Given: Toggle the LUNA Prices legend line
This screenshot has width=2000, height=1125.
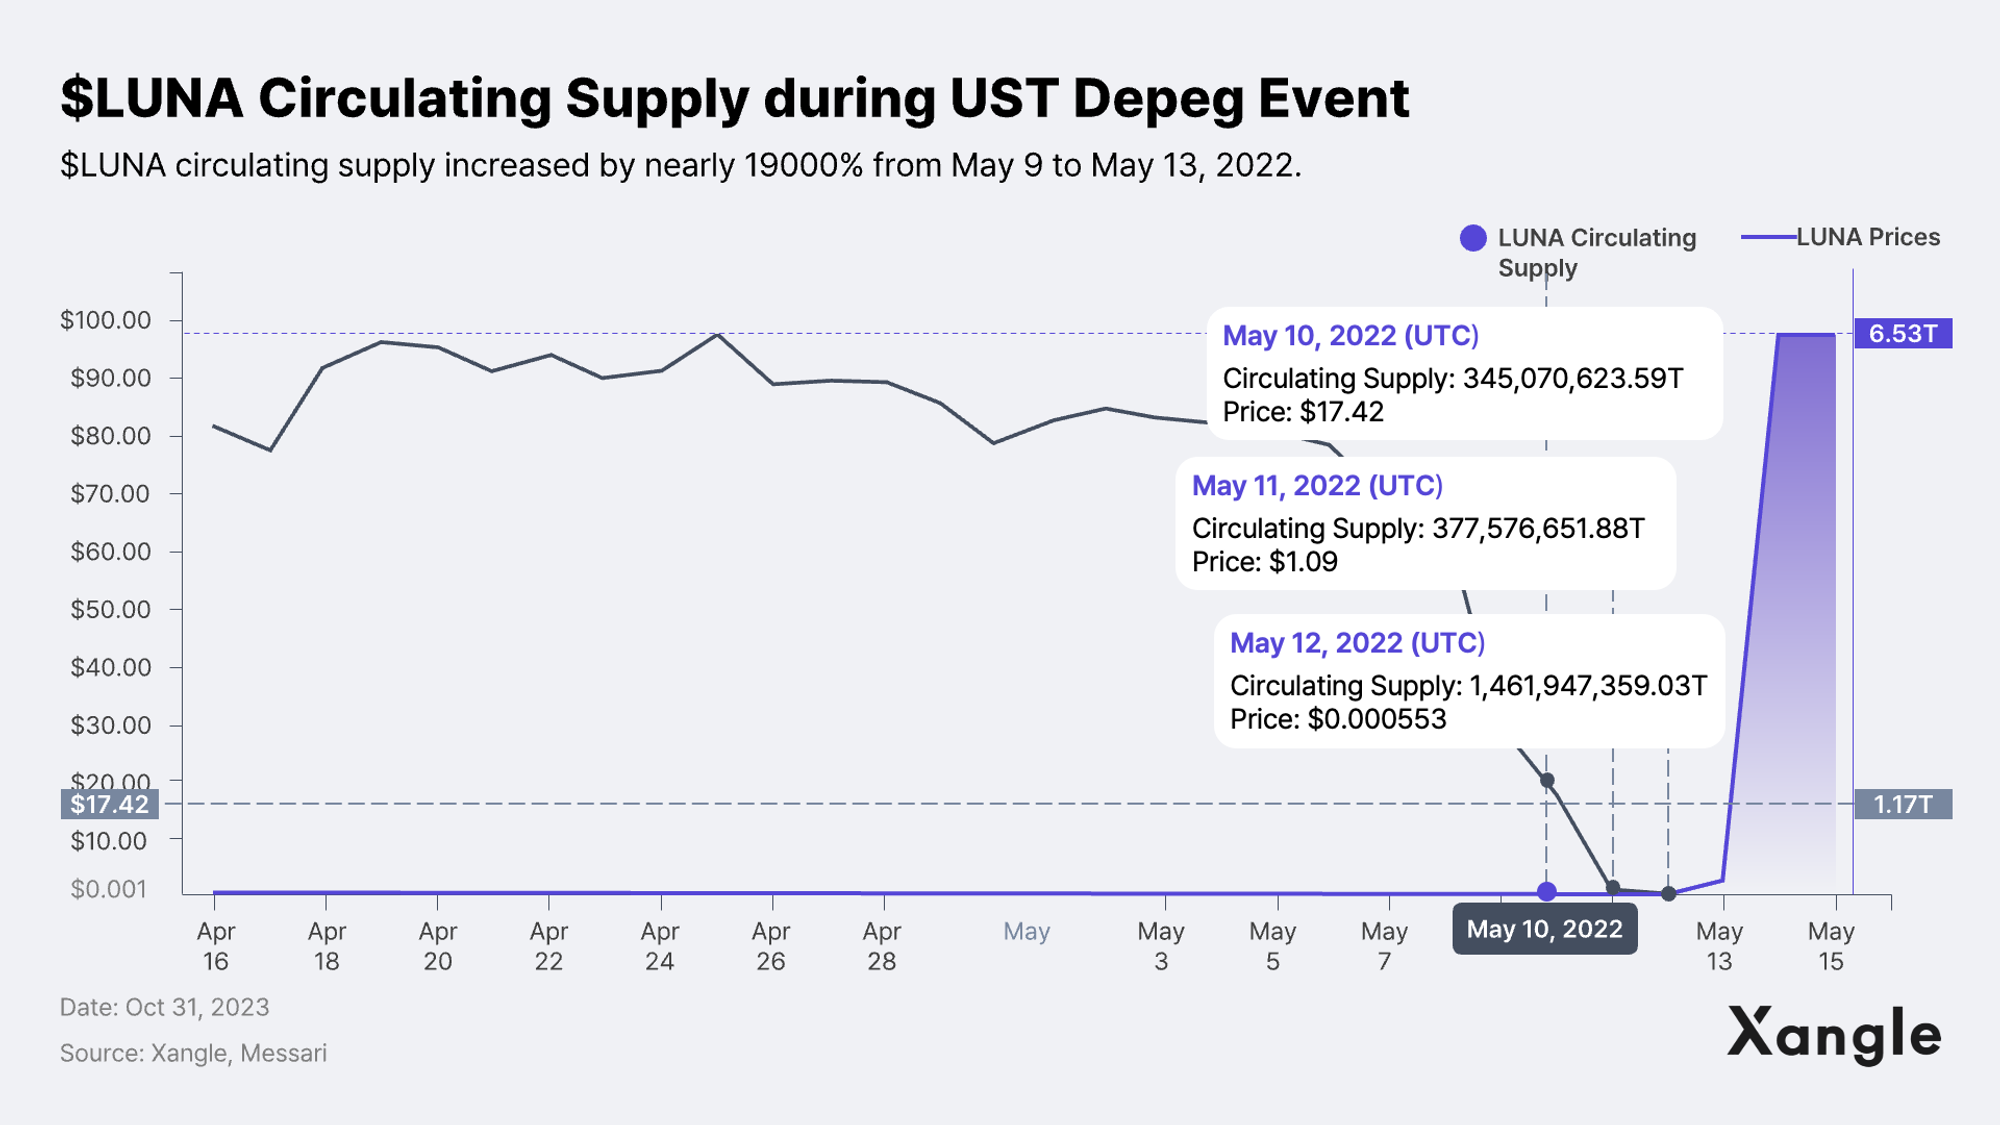Looking at the screenshot, I should pyautogui.click(x=1768, y=237).
